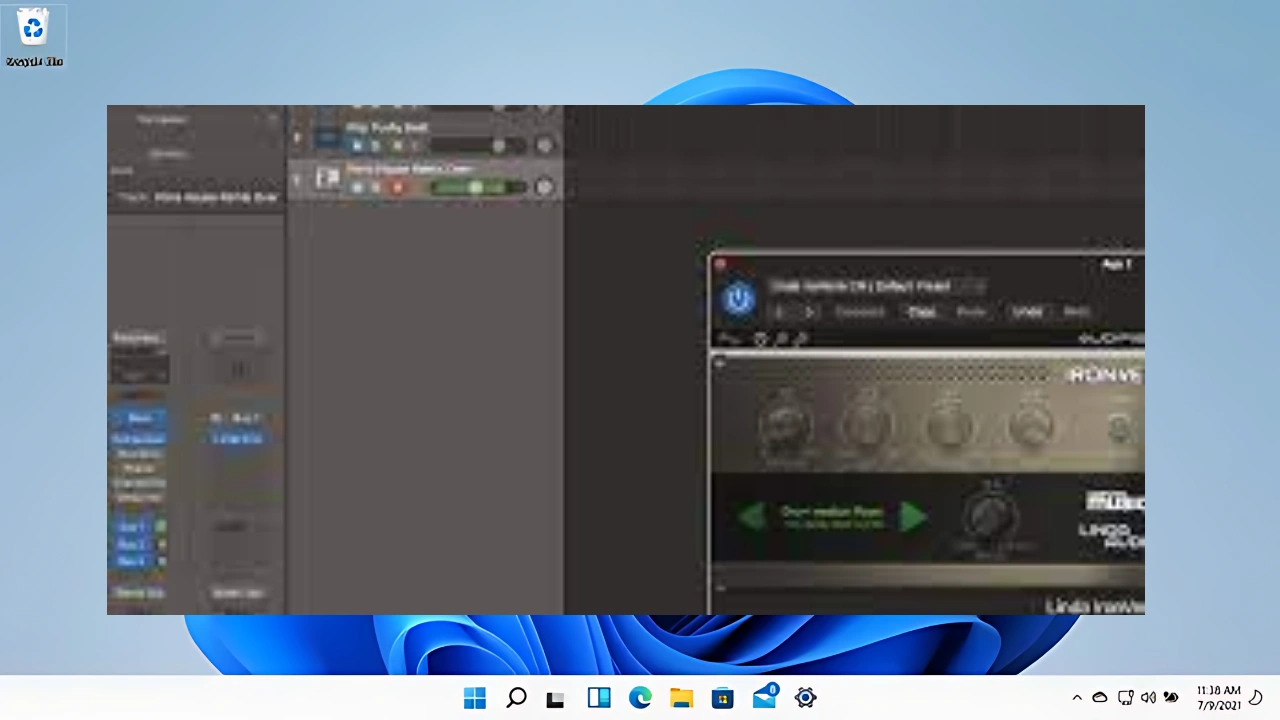Close the amp plug-in window

click(x=720, y=264)
